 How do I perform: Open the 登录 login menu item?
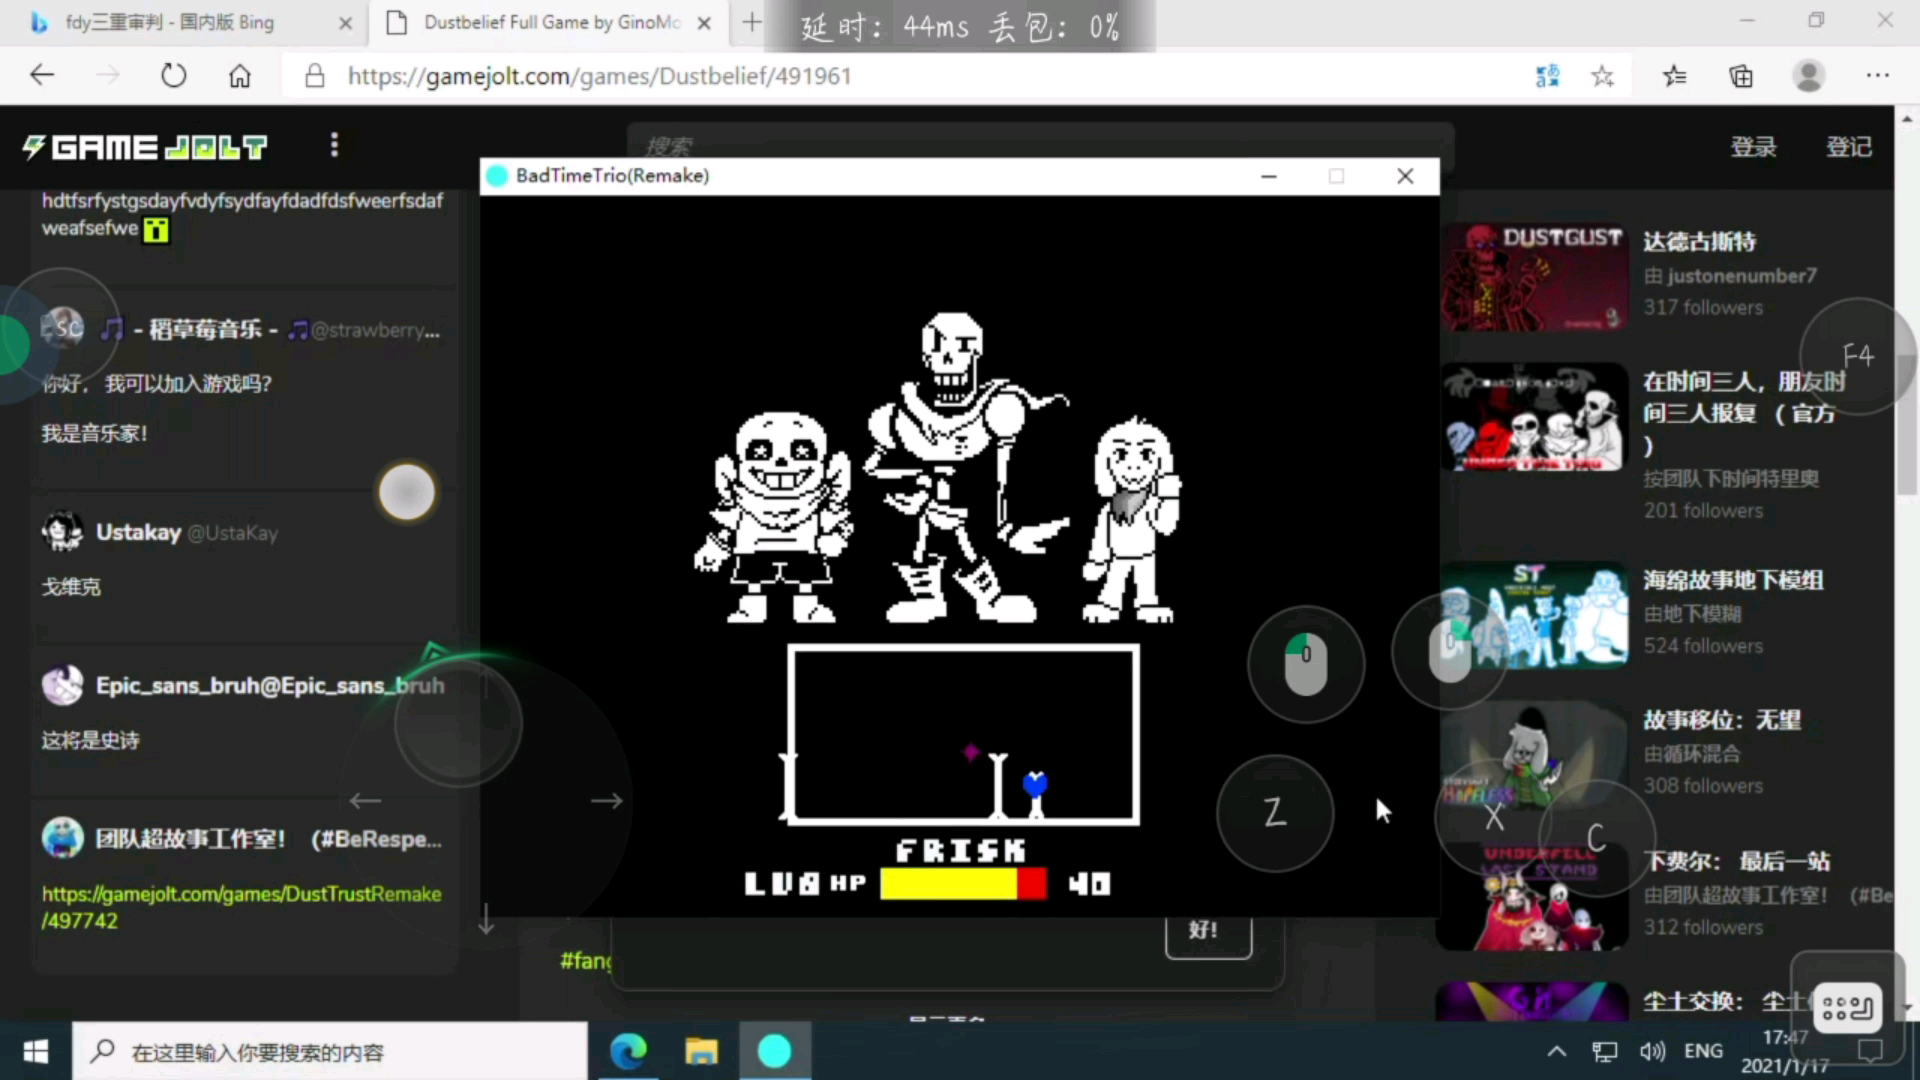point(1753,146)
